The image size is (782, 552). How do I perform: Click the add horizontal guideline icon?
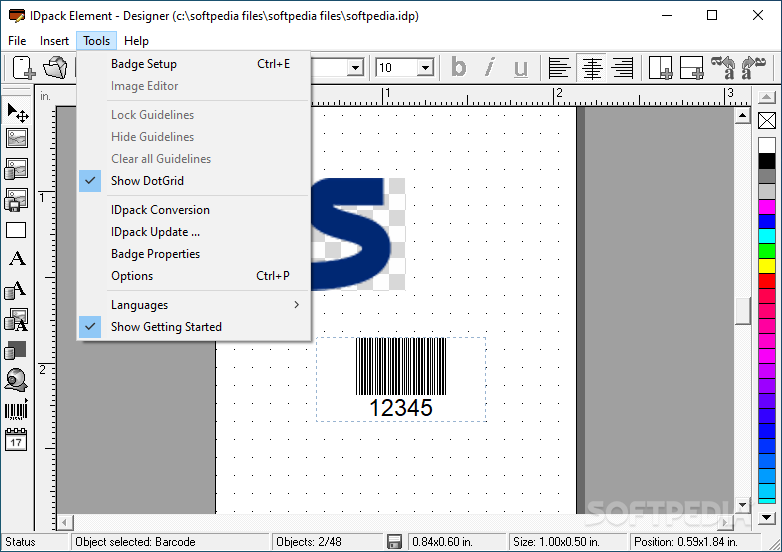692,67
